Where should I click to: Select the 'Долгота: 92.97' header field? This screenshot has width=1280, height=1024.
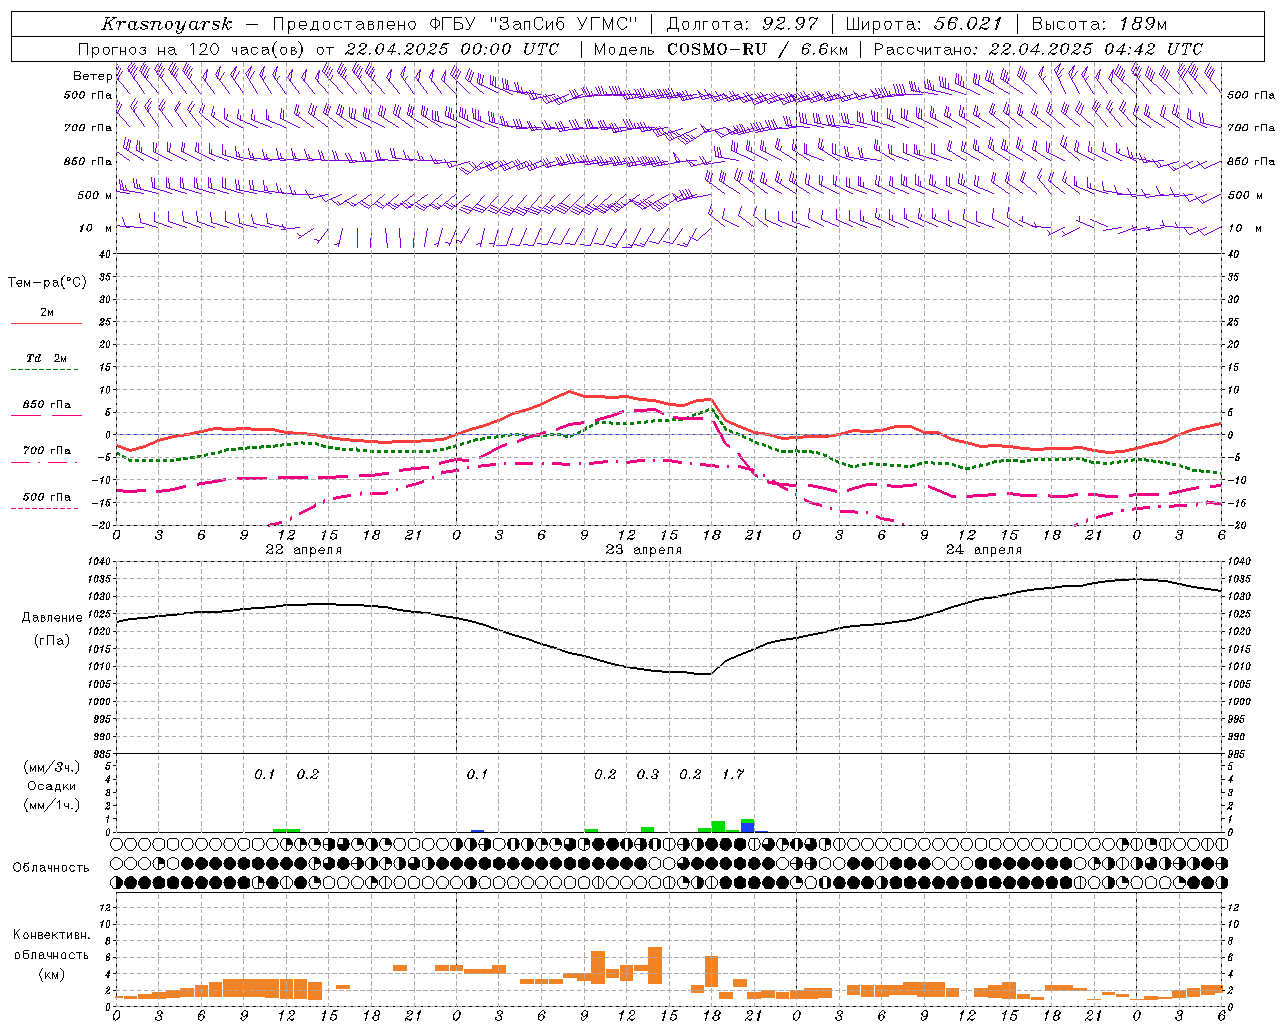click(x=742, y=24)
